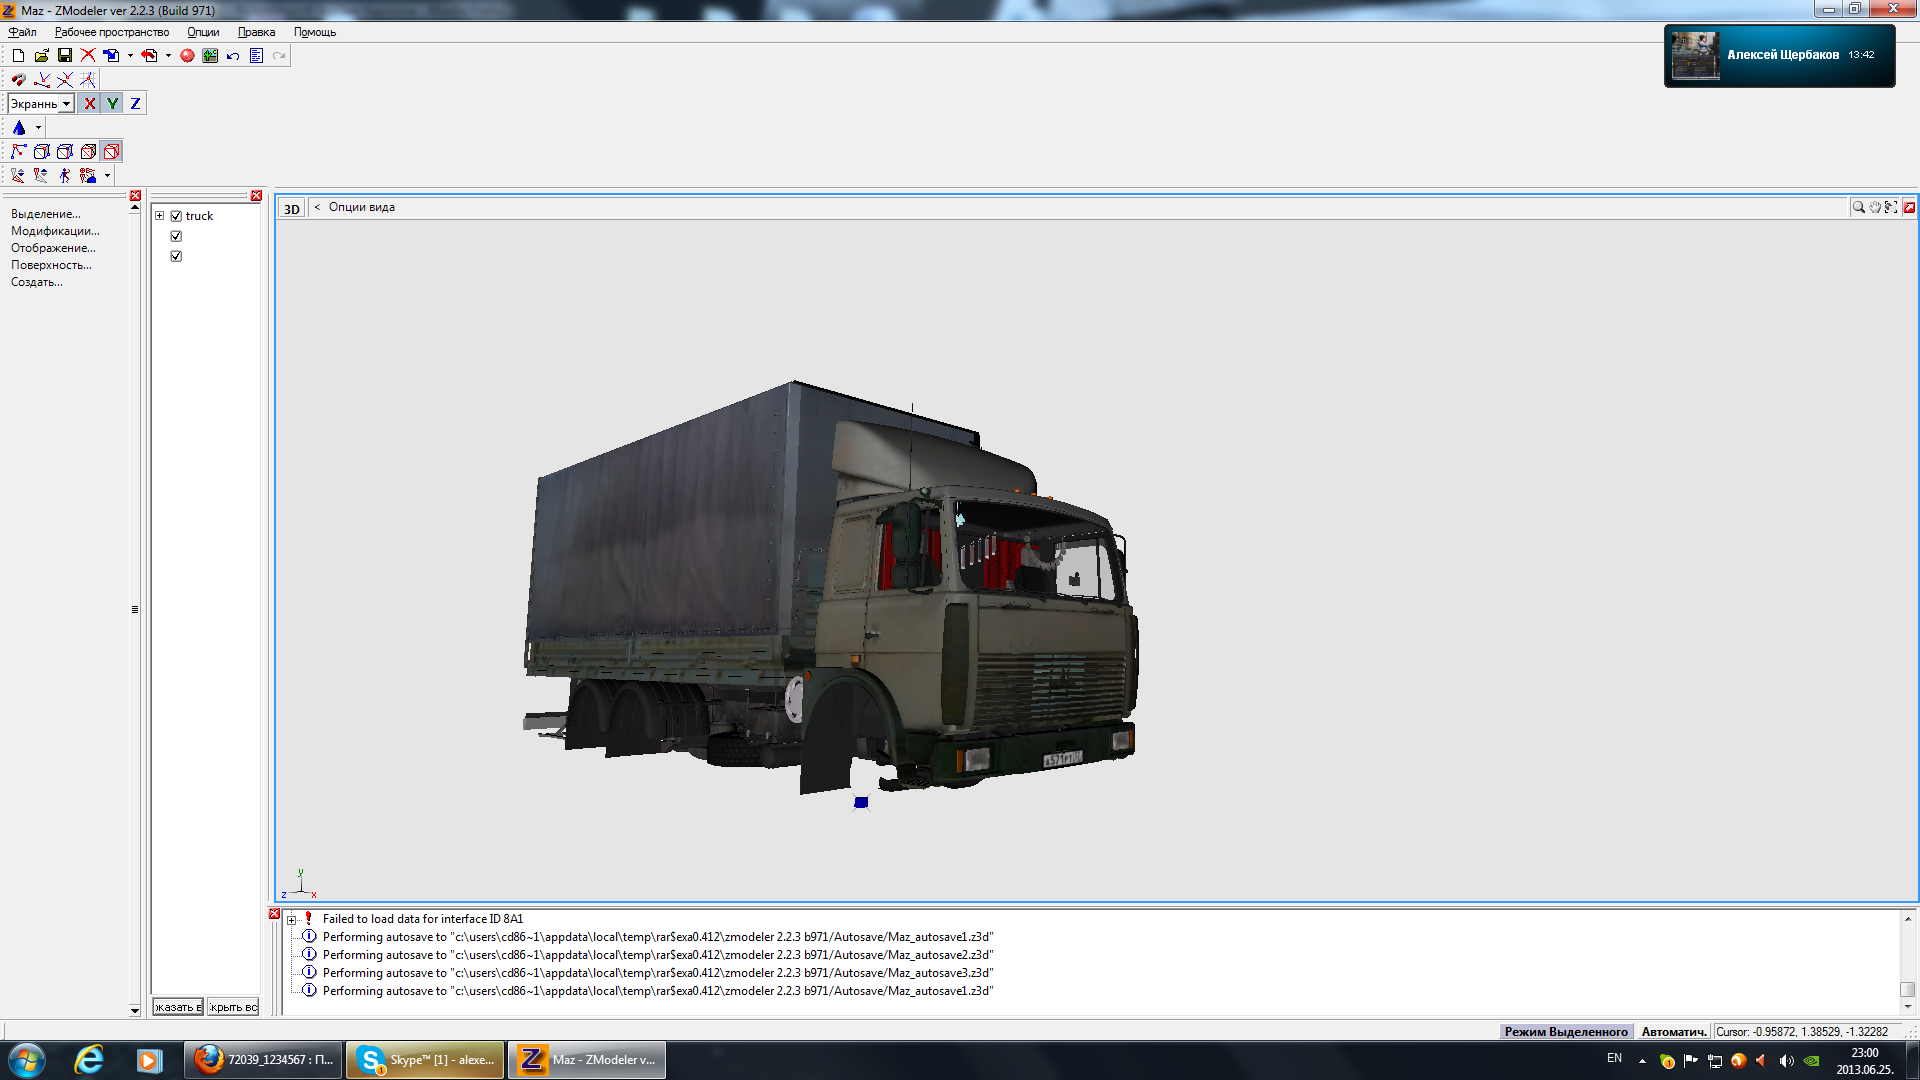Toggle the magnet snapping tool
Screen dimensions: 1920x1080
[18, 80]
